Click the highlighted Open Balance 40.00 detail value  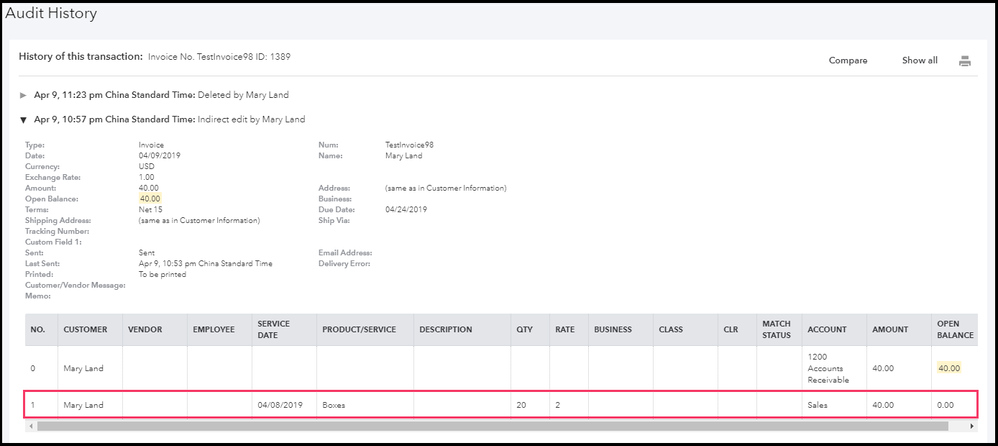pyautogui.click(x=149, y=199)
